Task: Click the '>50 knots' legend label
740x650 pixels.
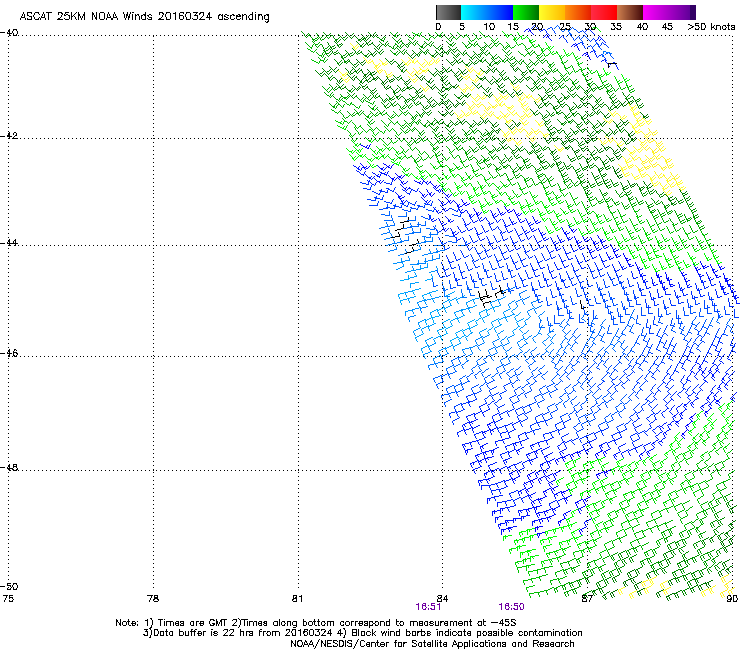Action: pyautogui.click(x=711, y=27)
